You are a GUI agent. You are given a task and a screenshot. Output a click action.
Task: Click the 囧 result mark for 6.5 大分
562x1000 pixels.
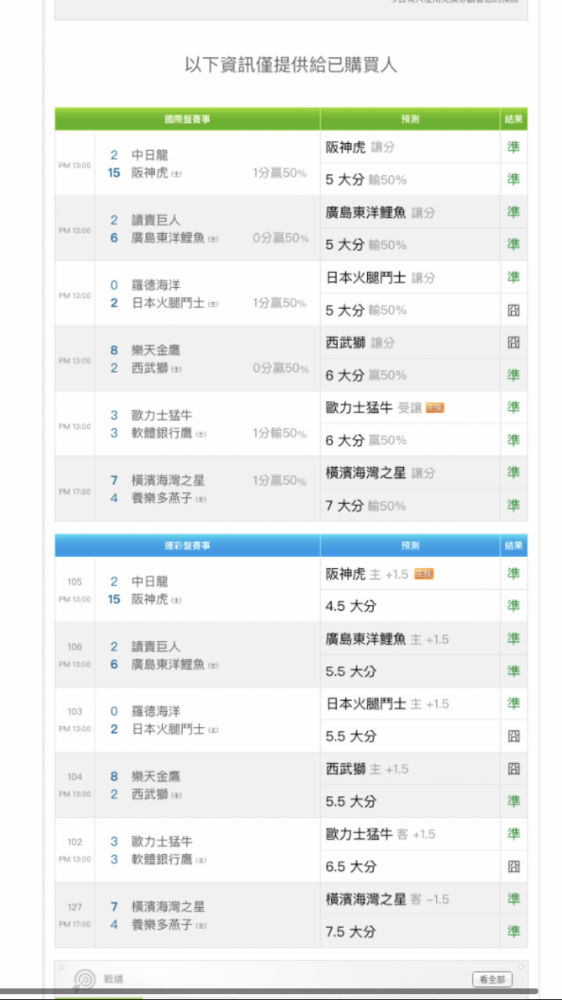click(x=514, y=866)
